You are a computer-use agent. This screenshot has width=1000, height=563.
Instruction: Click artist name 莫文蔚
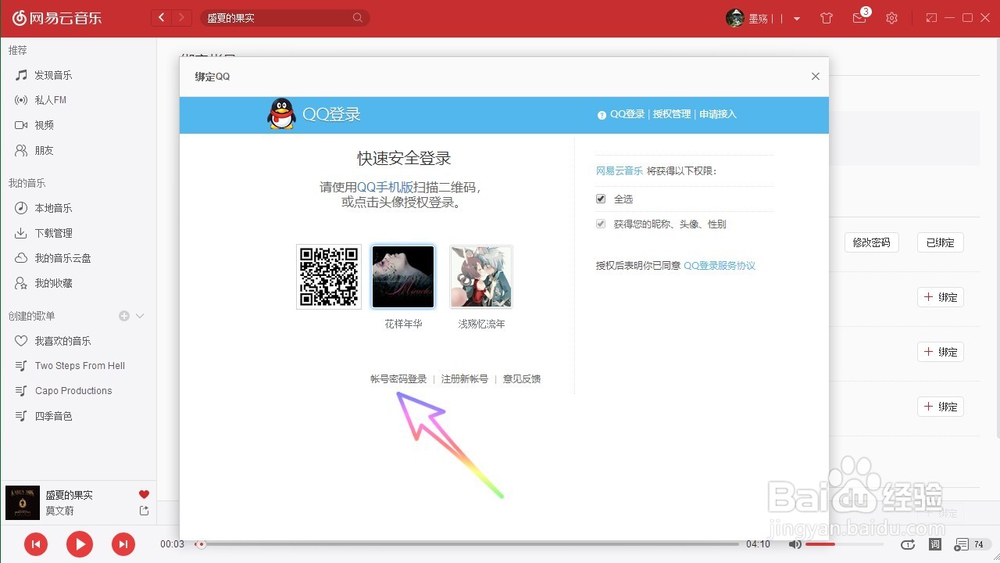[59, 511]
